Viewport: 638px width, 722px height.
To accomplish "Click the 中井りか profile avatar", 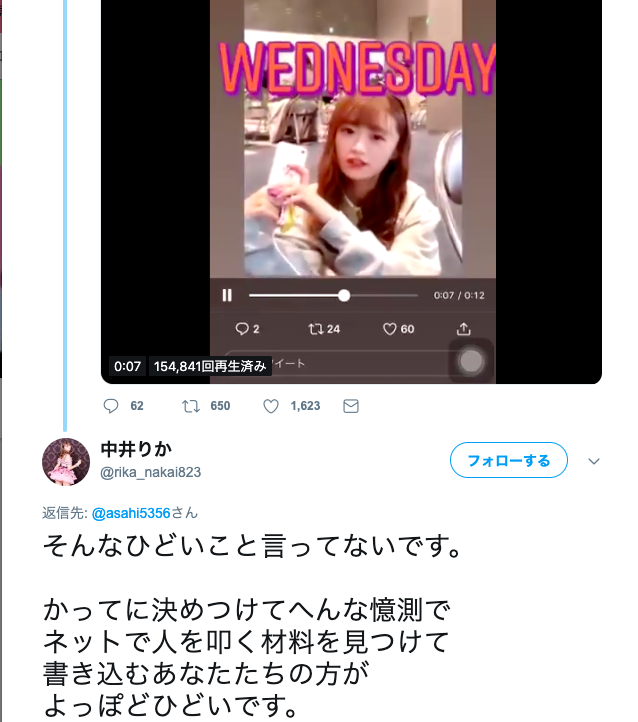I will (66, 462).
